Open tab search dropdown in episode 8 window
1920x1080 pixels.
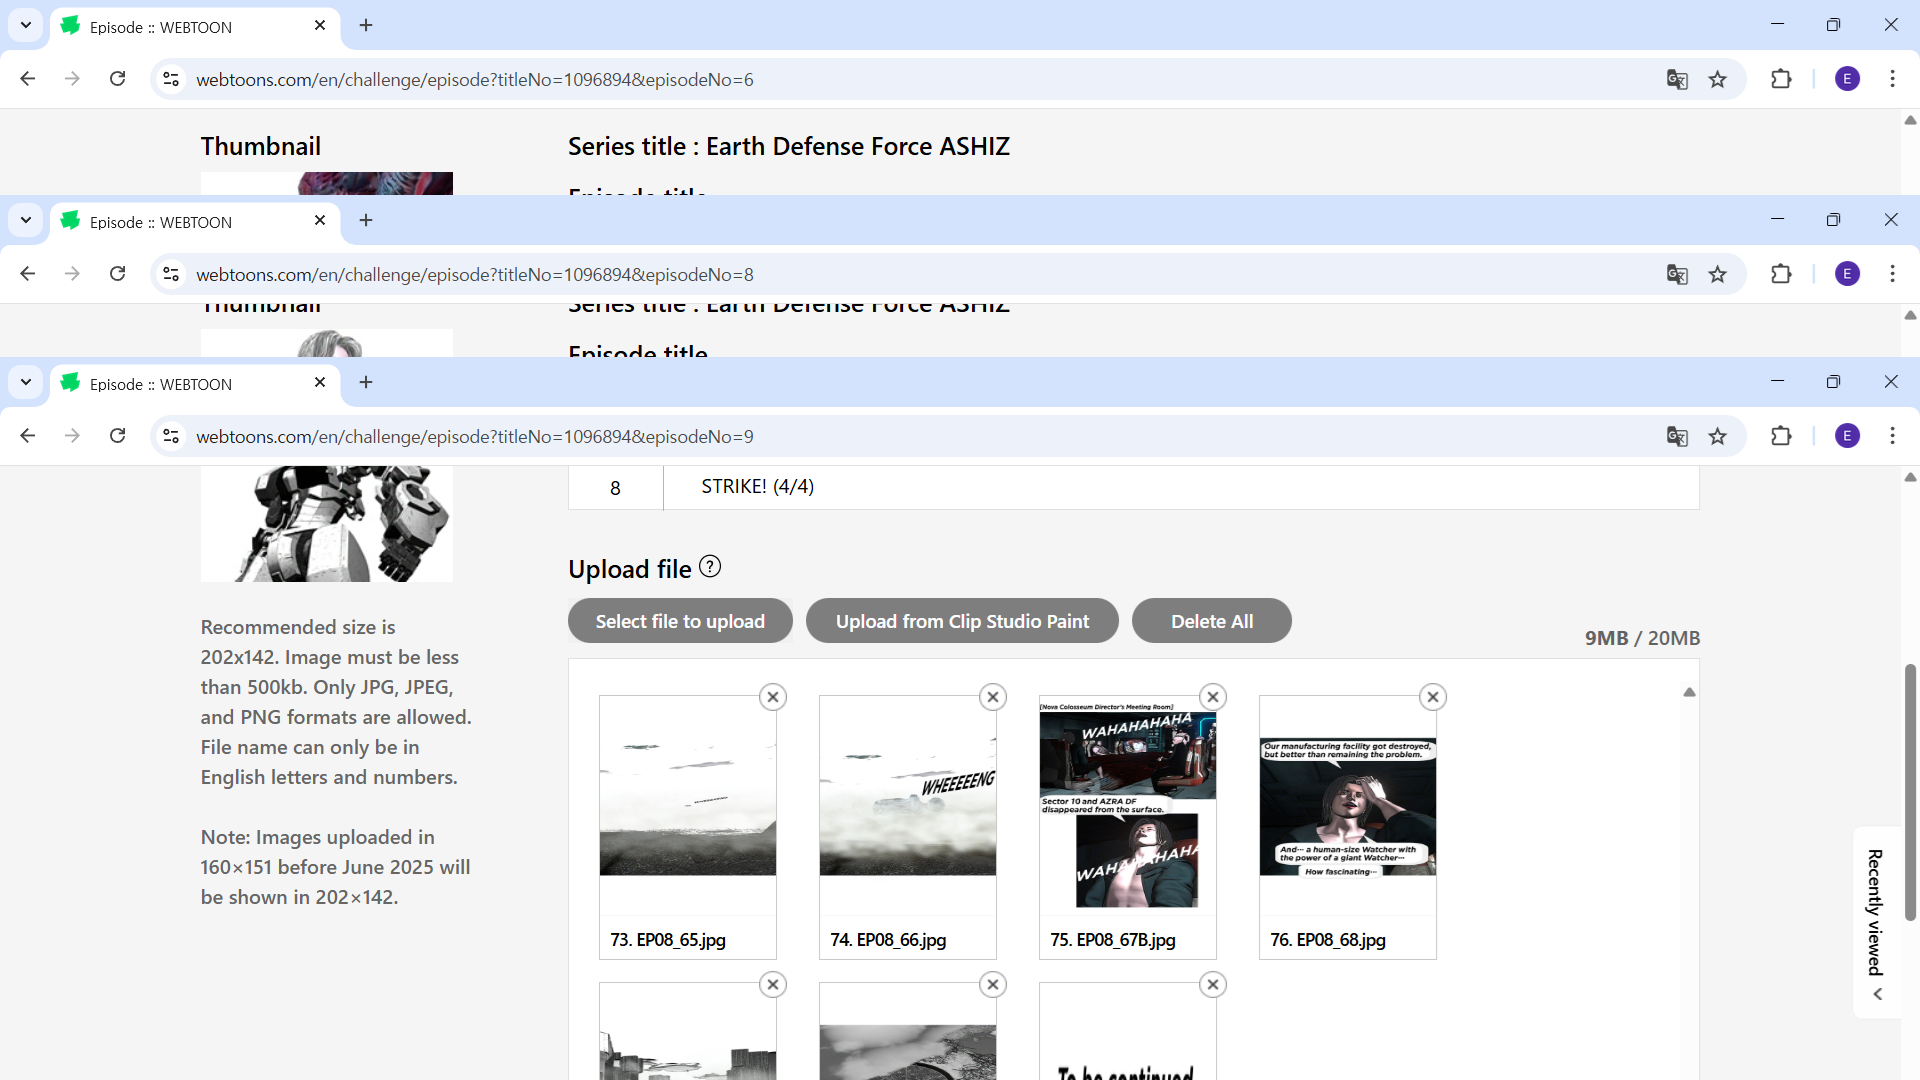(x=26, y=220)
